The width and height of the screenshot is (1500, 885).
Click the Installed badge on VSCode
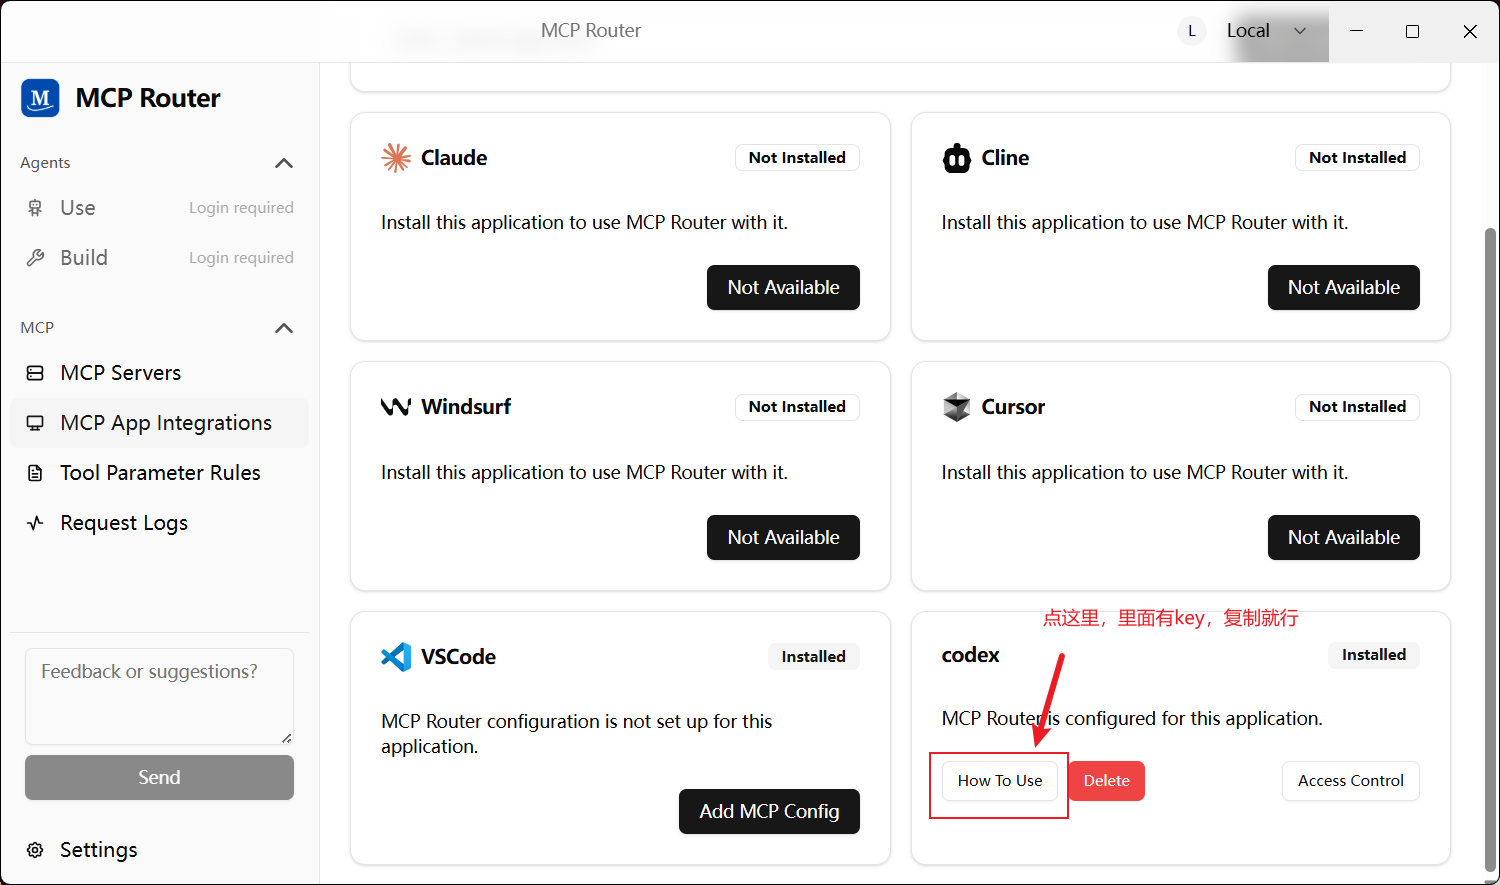813,657
